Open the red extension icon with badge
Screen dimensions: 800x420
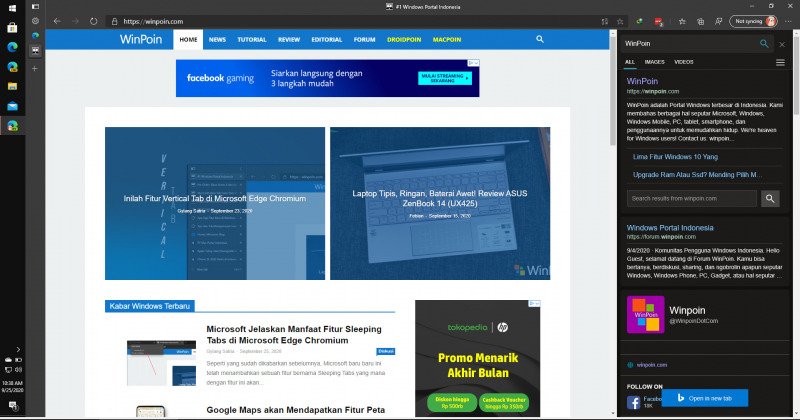click(x=659, y=21)
